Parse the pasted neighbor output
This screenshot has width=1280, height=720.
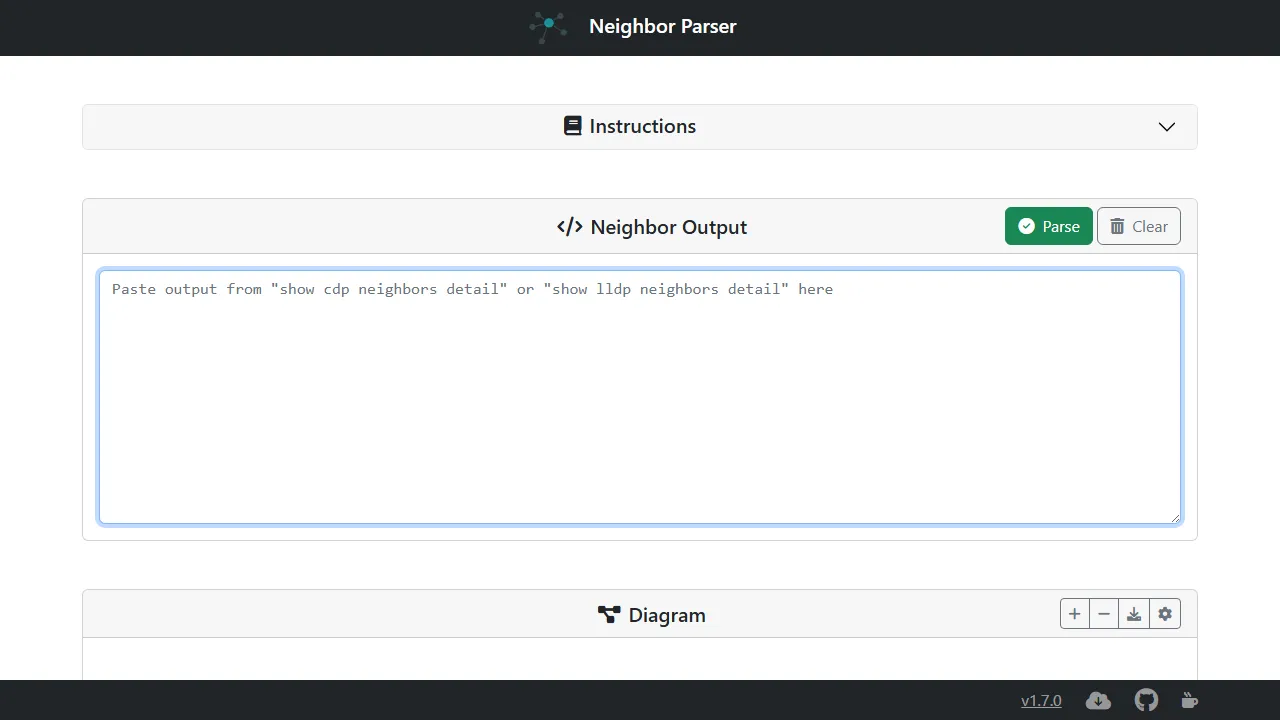(x=1048, y=226)
